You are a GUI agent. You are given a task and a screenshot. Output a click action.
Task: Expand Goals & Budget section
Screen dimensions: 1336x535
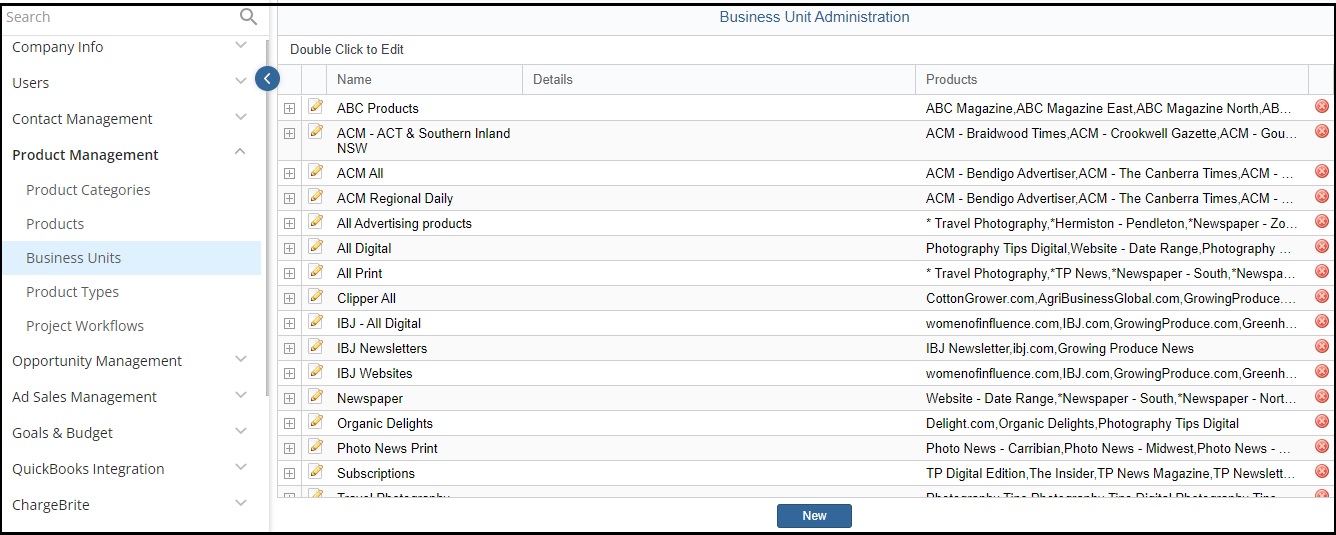click(240, 431)
